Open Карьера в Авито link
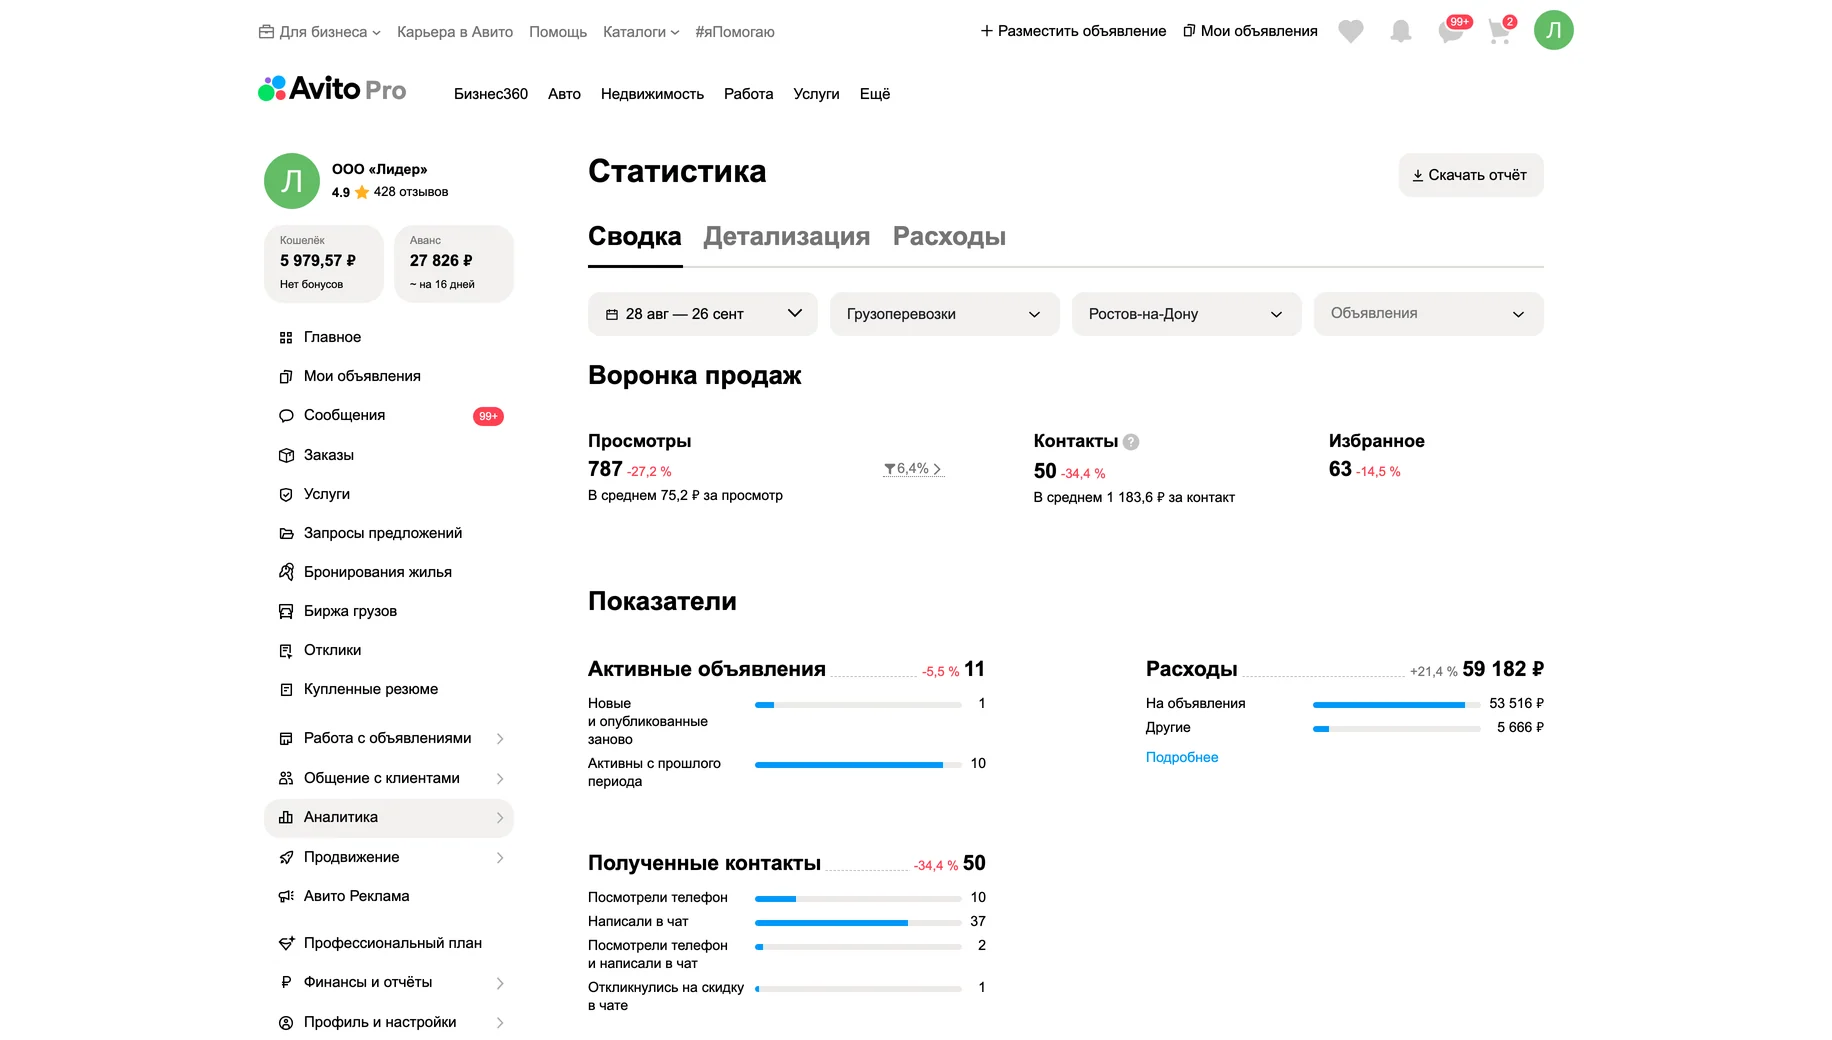Screen dimensions: 1832x1040 (x=455, y=32)
